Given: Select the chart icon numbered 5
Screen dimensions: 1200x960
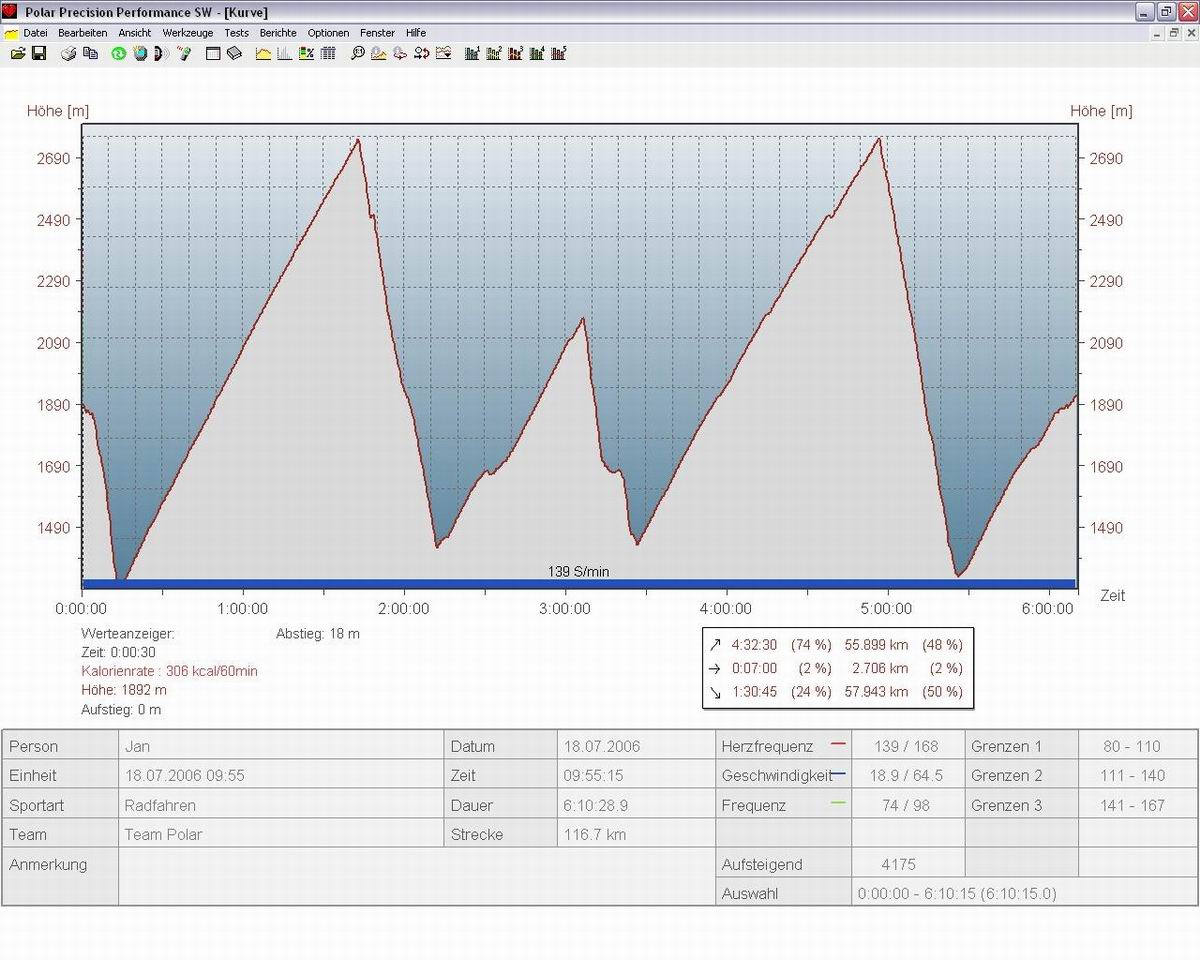Looking at the screenshot, I should 560,53.
